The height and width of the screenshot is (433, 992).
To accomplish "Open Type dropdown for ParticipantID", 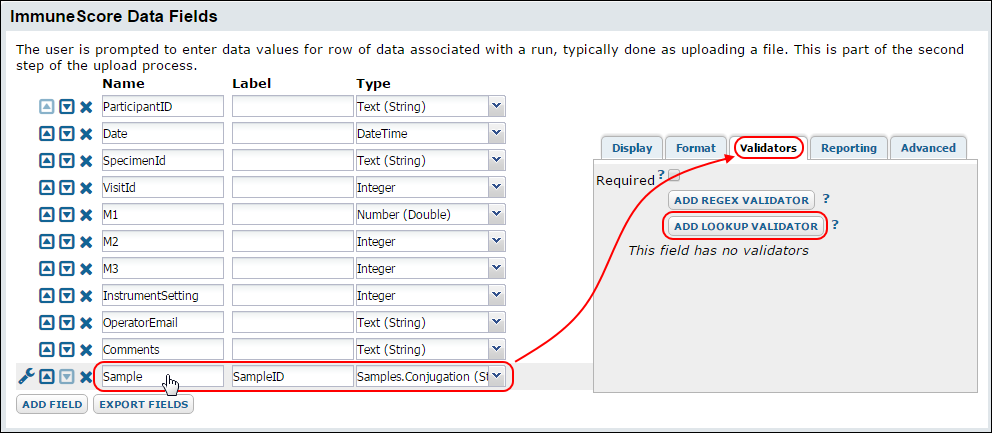I will point(497,106).
